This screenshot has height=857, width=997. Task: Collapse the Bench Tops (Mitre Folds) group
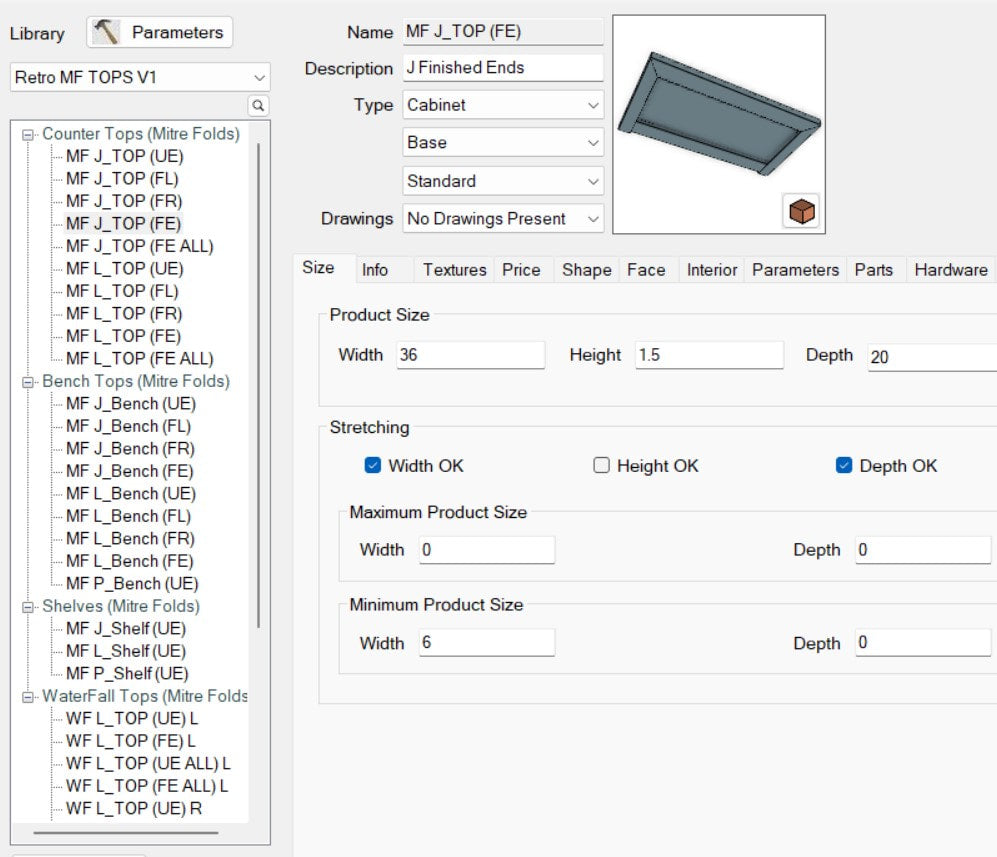(28, 382)
